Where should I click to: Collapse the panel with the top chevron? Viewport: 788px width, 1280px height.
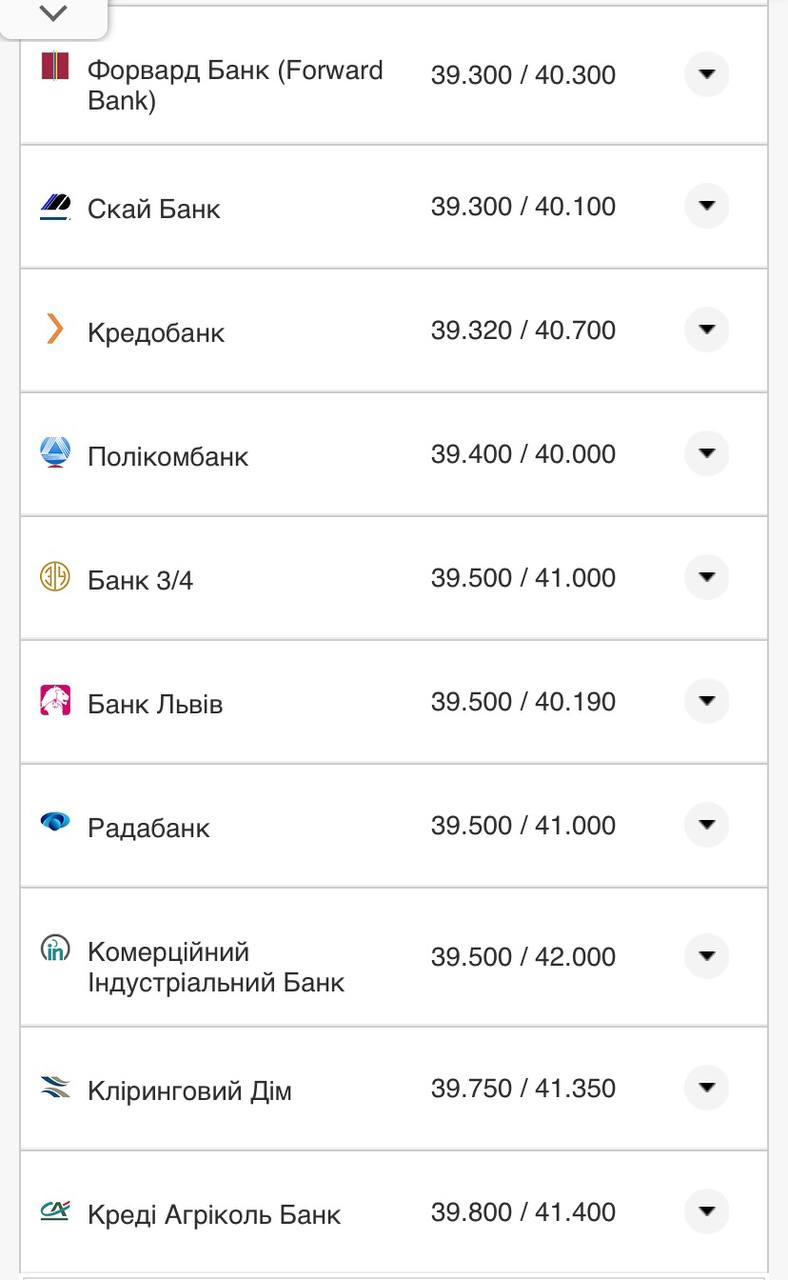pyautogui.click(x=53, y=14)
